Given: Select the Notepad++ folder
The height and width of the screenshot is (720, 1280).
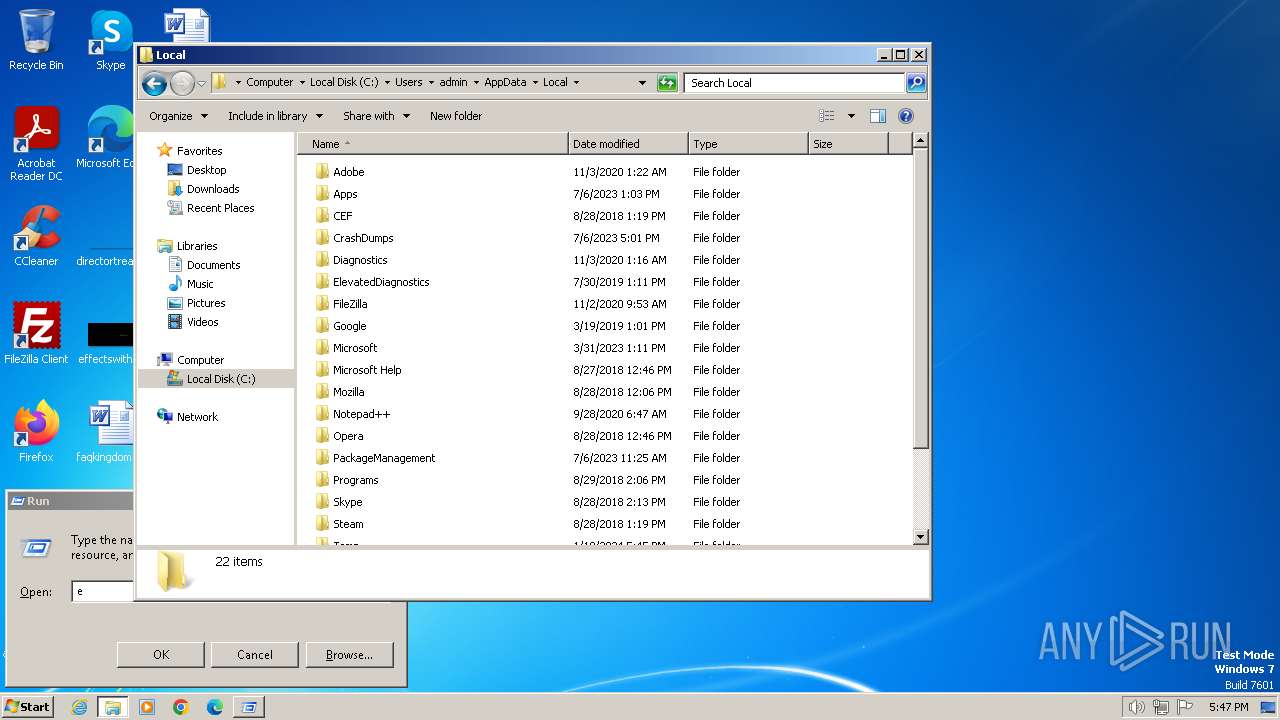Looking at the screenshot, I should pos(361,414).
